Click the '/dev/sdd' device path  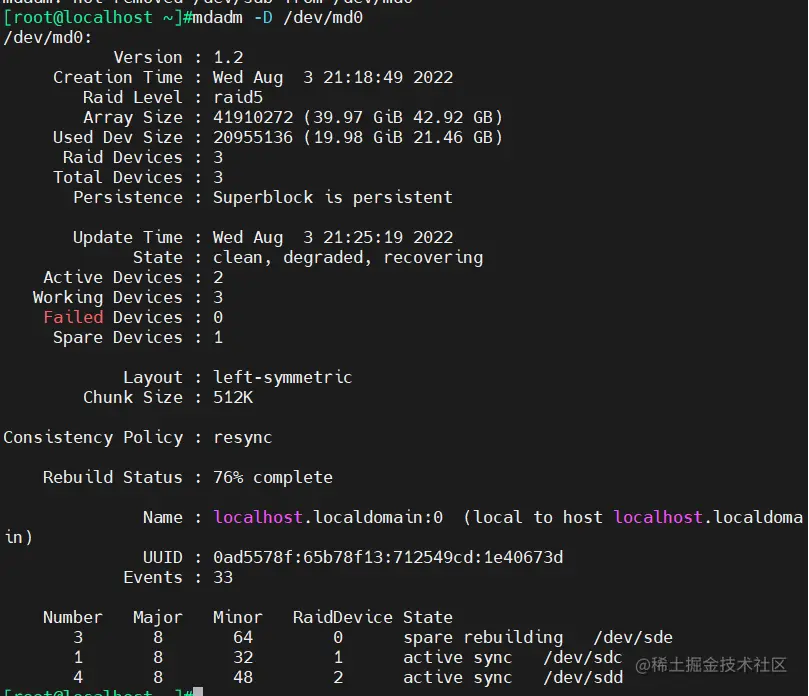point(583,677)
